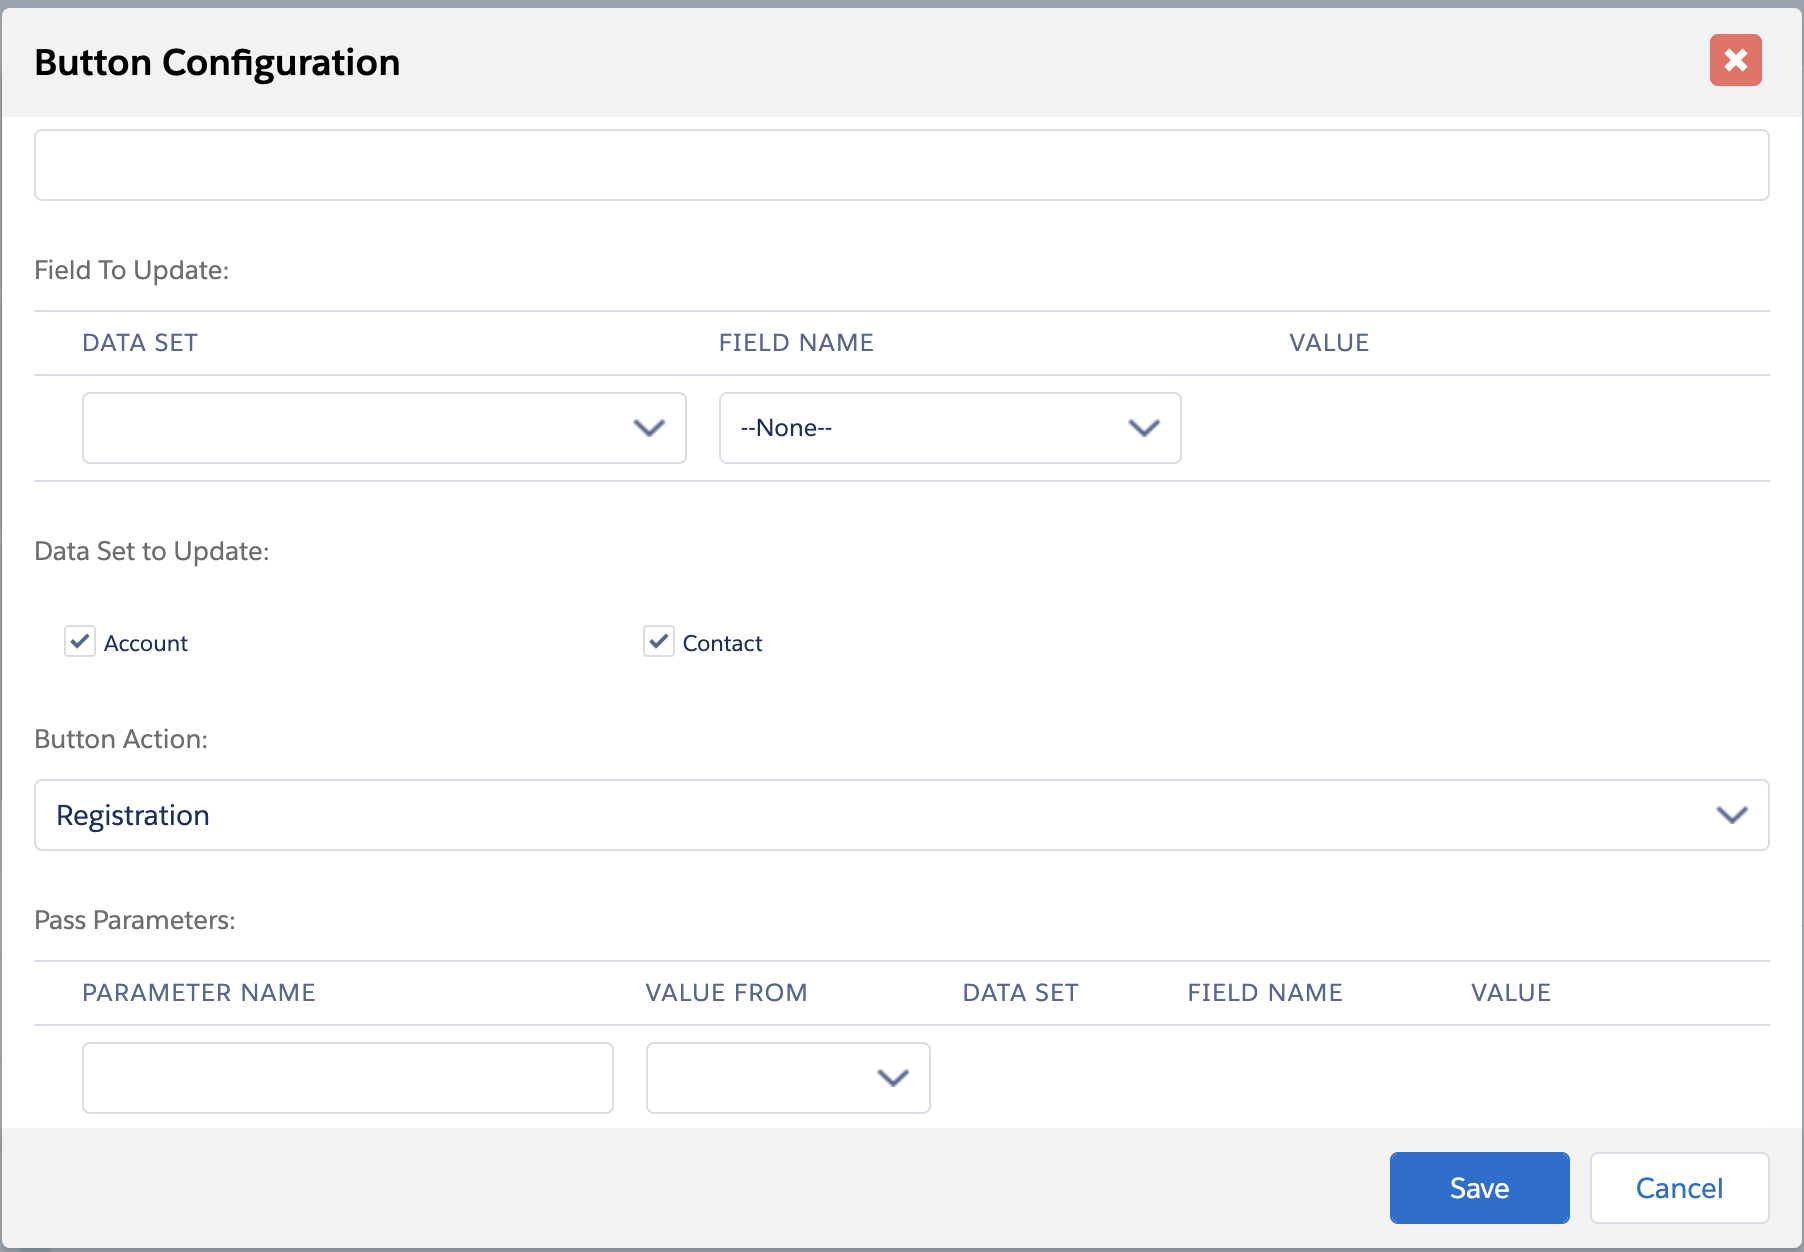This screenshot has height=1252, width=1804.
Task: Click the Account checkbox label text
Action: tap(146, 643)
